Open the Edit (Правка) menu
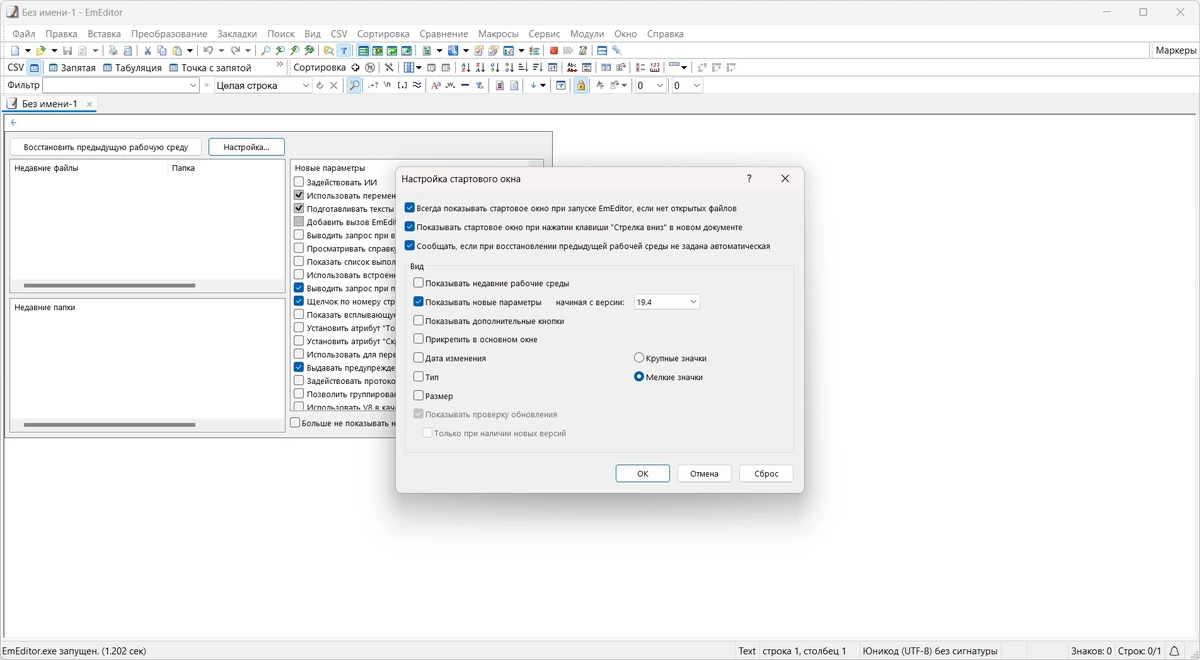 (x=61, y=33)
